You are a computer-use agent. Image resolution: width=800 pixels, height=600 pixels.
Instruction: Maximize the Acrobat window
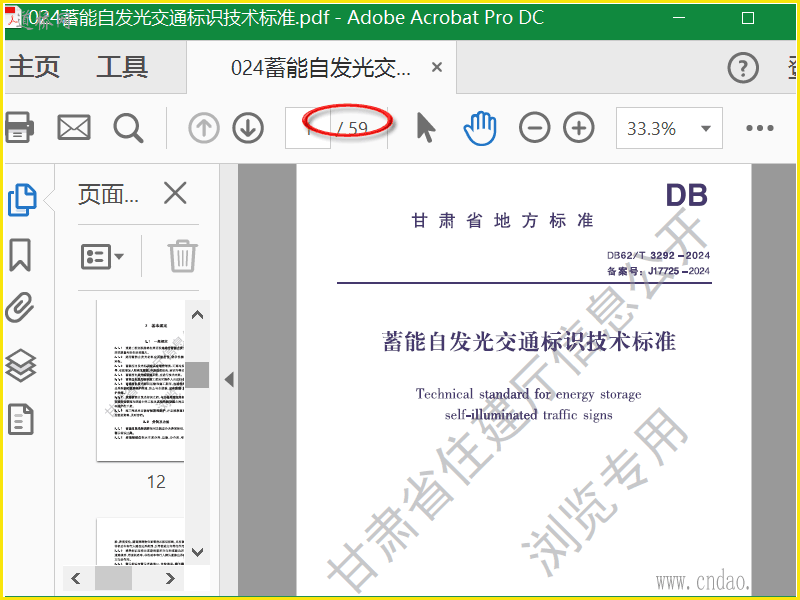[747, 18]
